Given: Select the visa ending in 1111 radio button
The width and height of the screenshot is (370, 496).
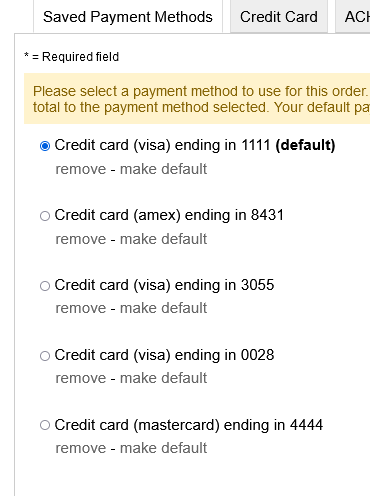Looking at the screenshot, I should click(x=45, y=146).
